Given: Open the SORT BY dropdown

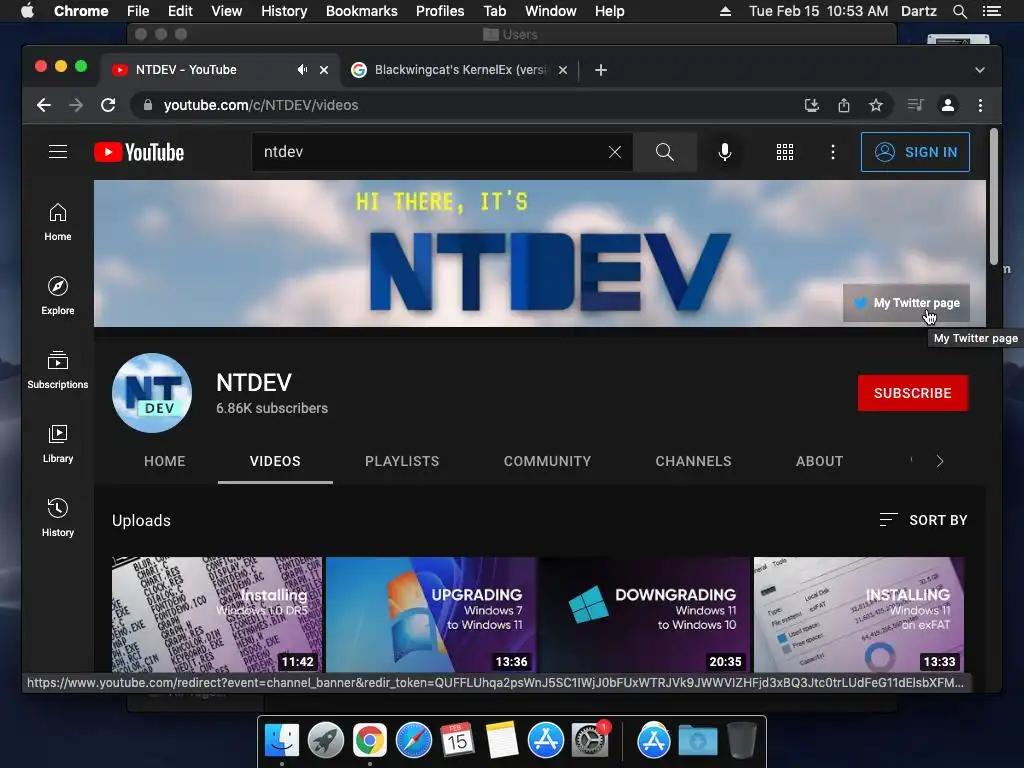Looking at the screenshot, I should click(x=923, y=520).
